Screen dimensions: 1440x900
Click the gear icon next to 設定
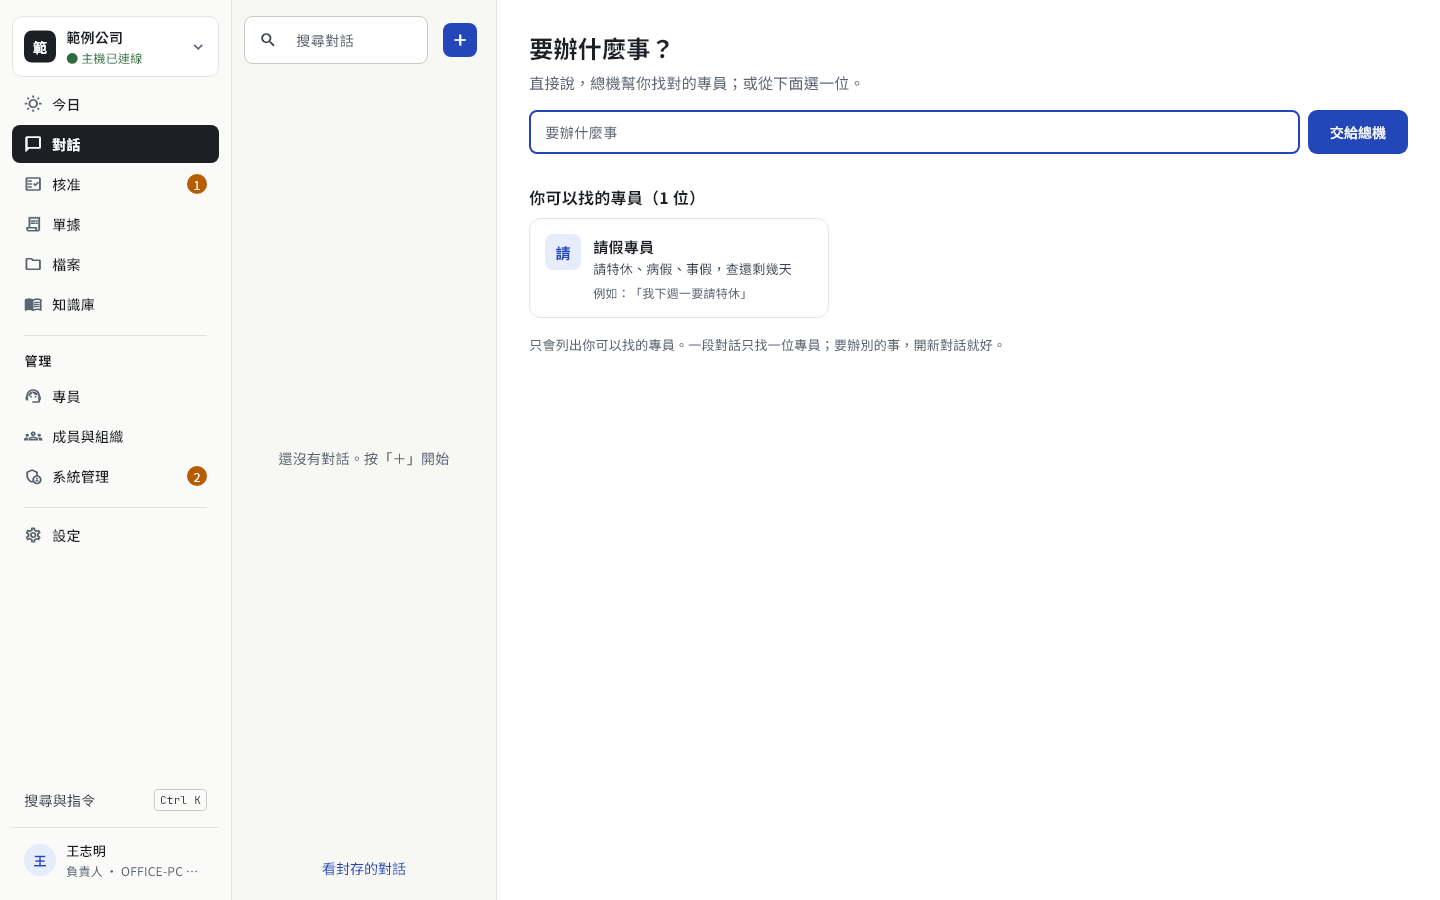(33, 535)
